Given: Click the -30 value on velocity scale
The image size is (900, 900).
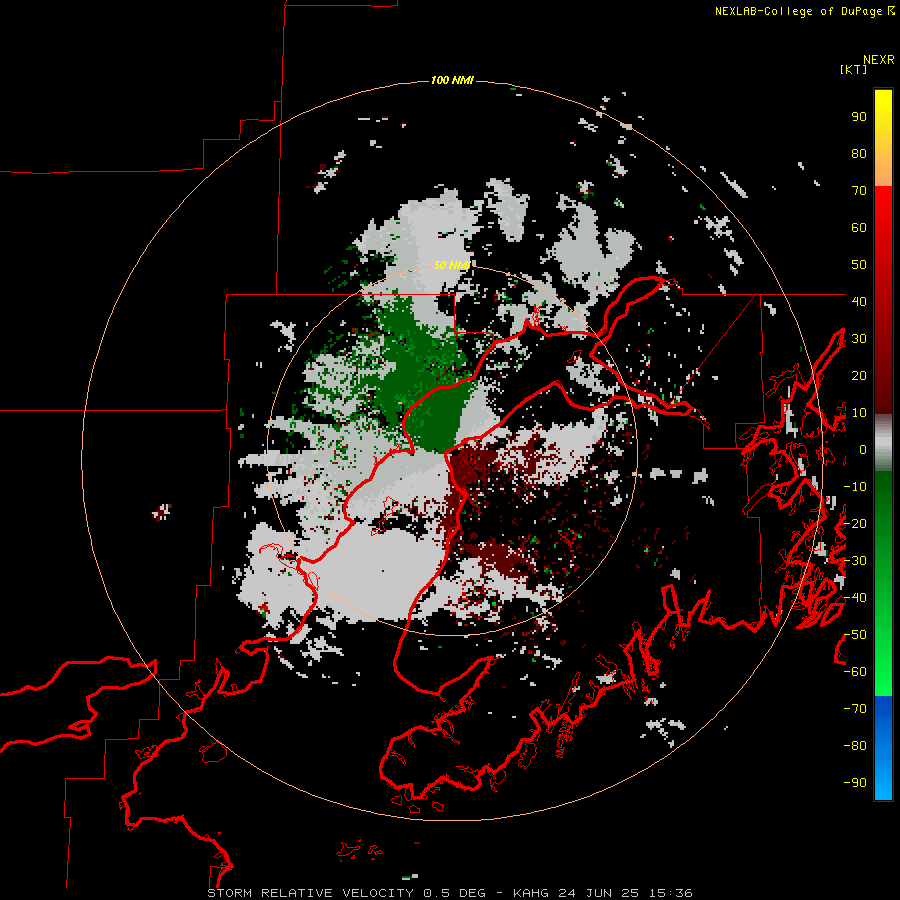Looking at the screenshot, I should pyautogui.click(x=855, y=561).
